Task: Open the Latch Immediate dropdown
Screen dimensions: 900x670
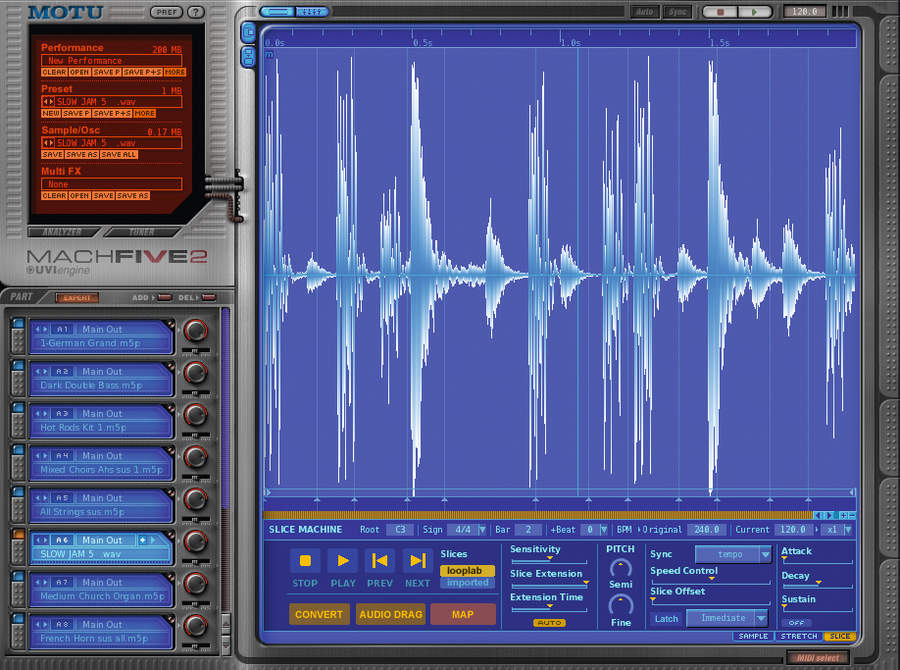Action: pyautogui.click(x=727, y=618)
